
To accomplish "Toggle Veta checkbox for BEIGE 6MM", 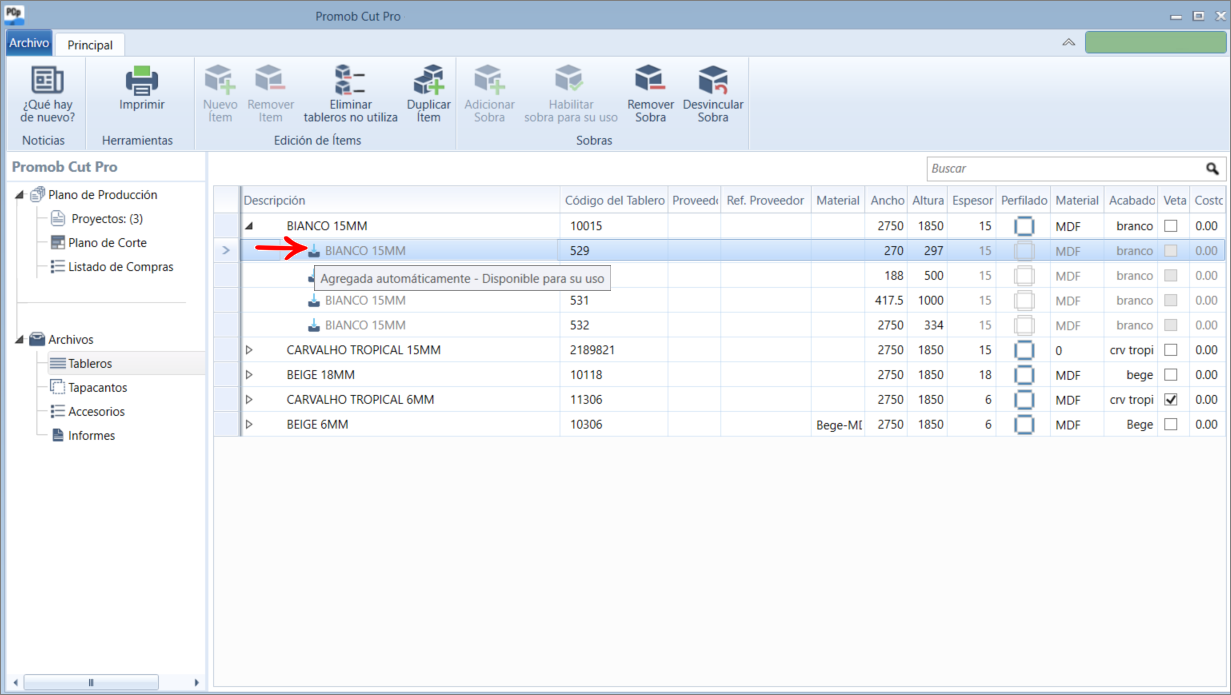I will tap(1171, 425).
